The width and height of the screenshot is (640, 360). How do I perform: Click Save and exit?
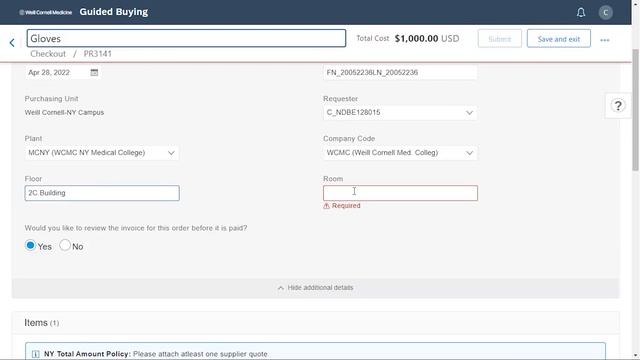[x=558, y=39]
